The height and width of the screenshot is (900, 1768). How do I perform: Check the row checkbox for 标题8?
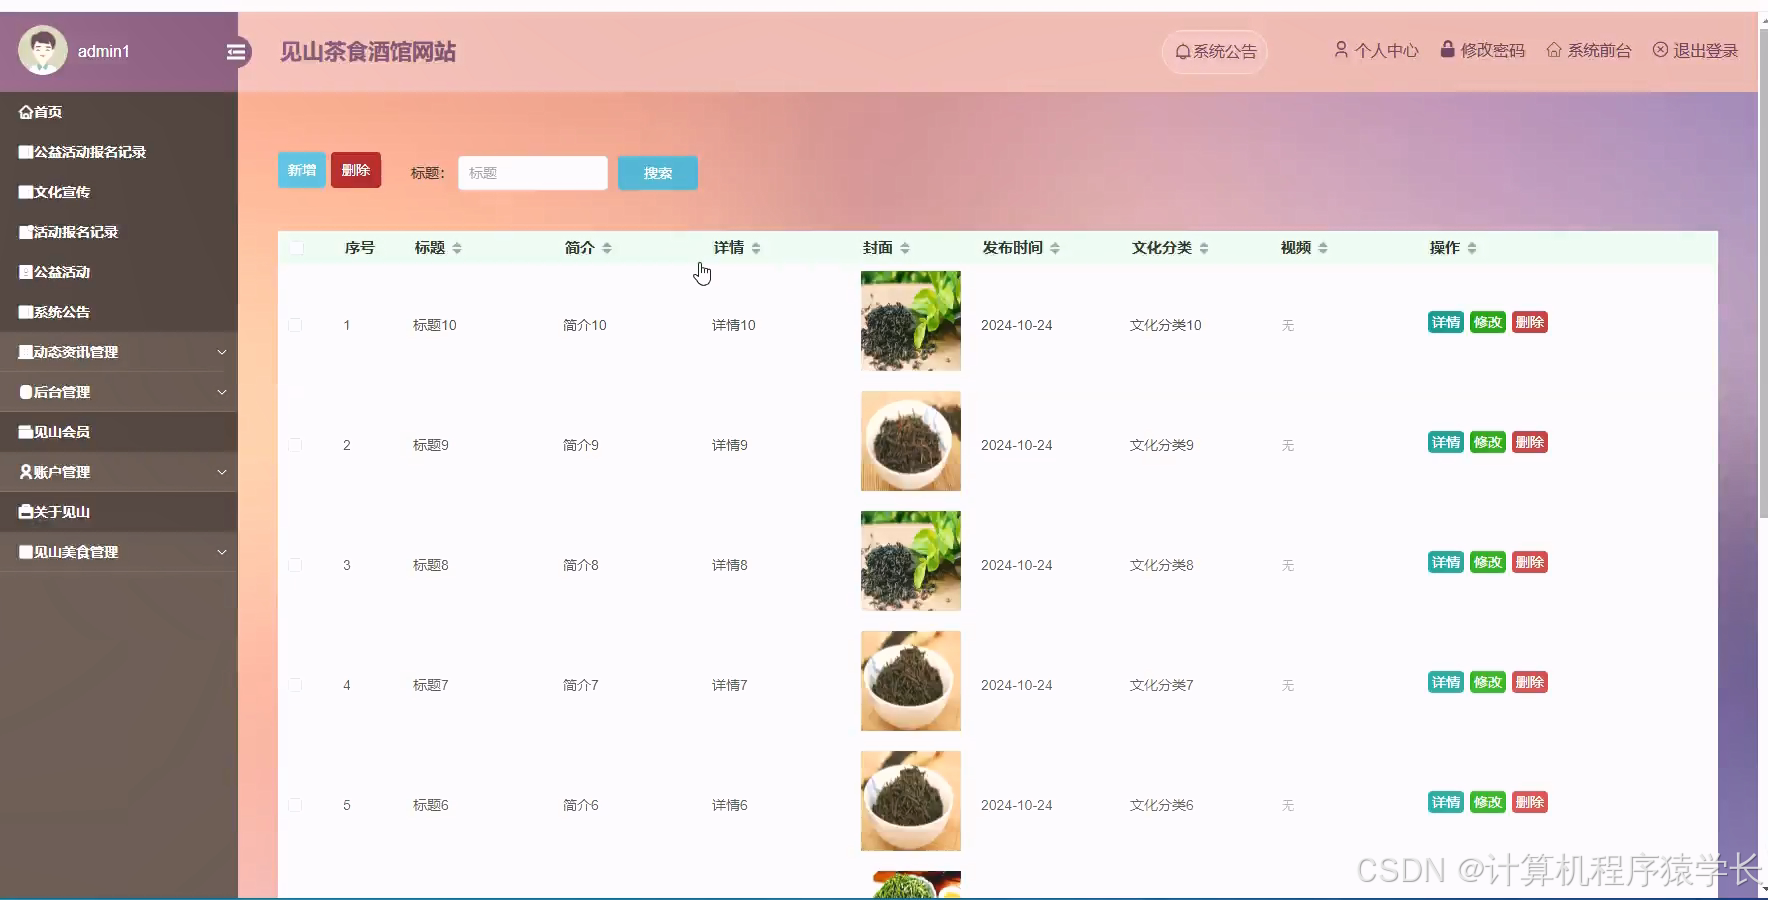pos(296,564)
